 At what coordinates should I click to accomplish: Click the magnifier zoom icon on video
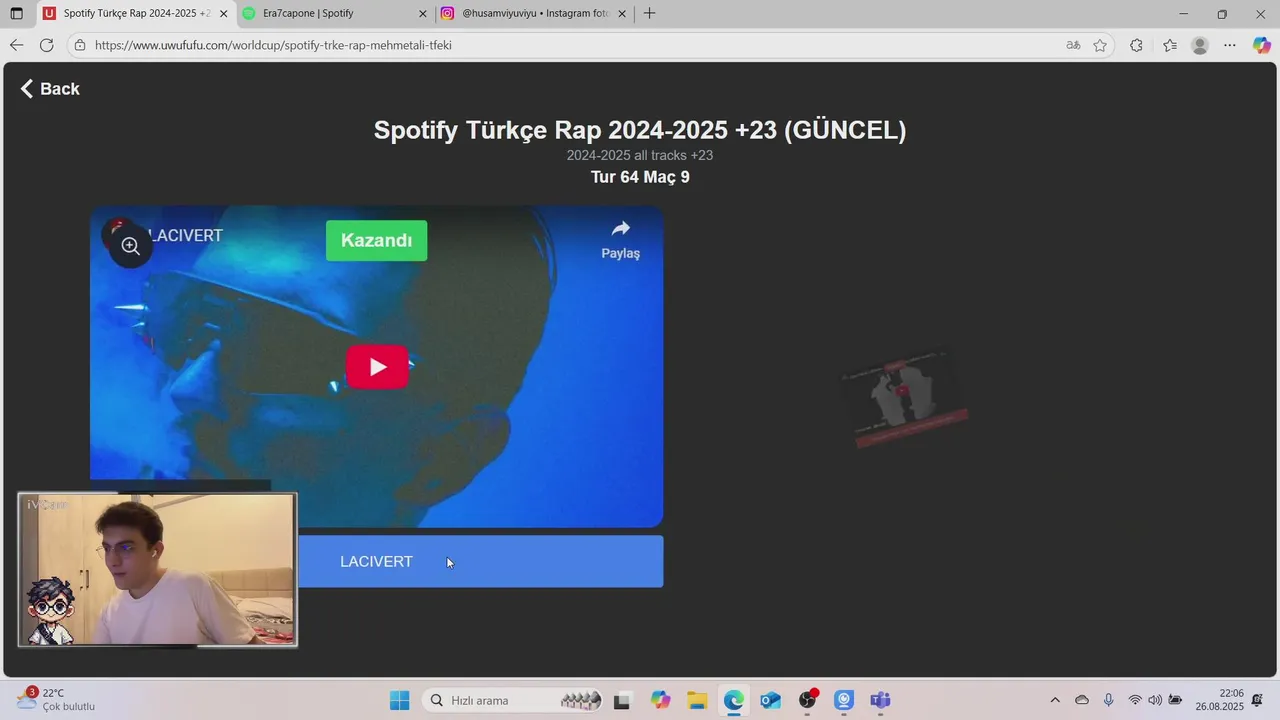pyautogui.click(x=131, y=246)
